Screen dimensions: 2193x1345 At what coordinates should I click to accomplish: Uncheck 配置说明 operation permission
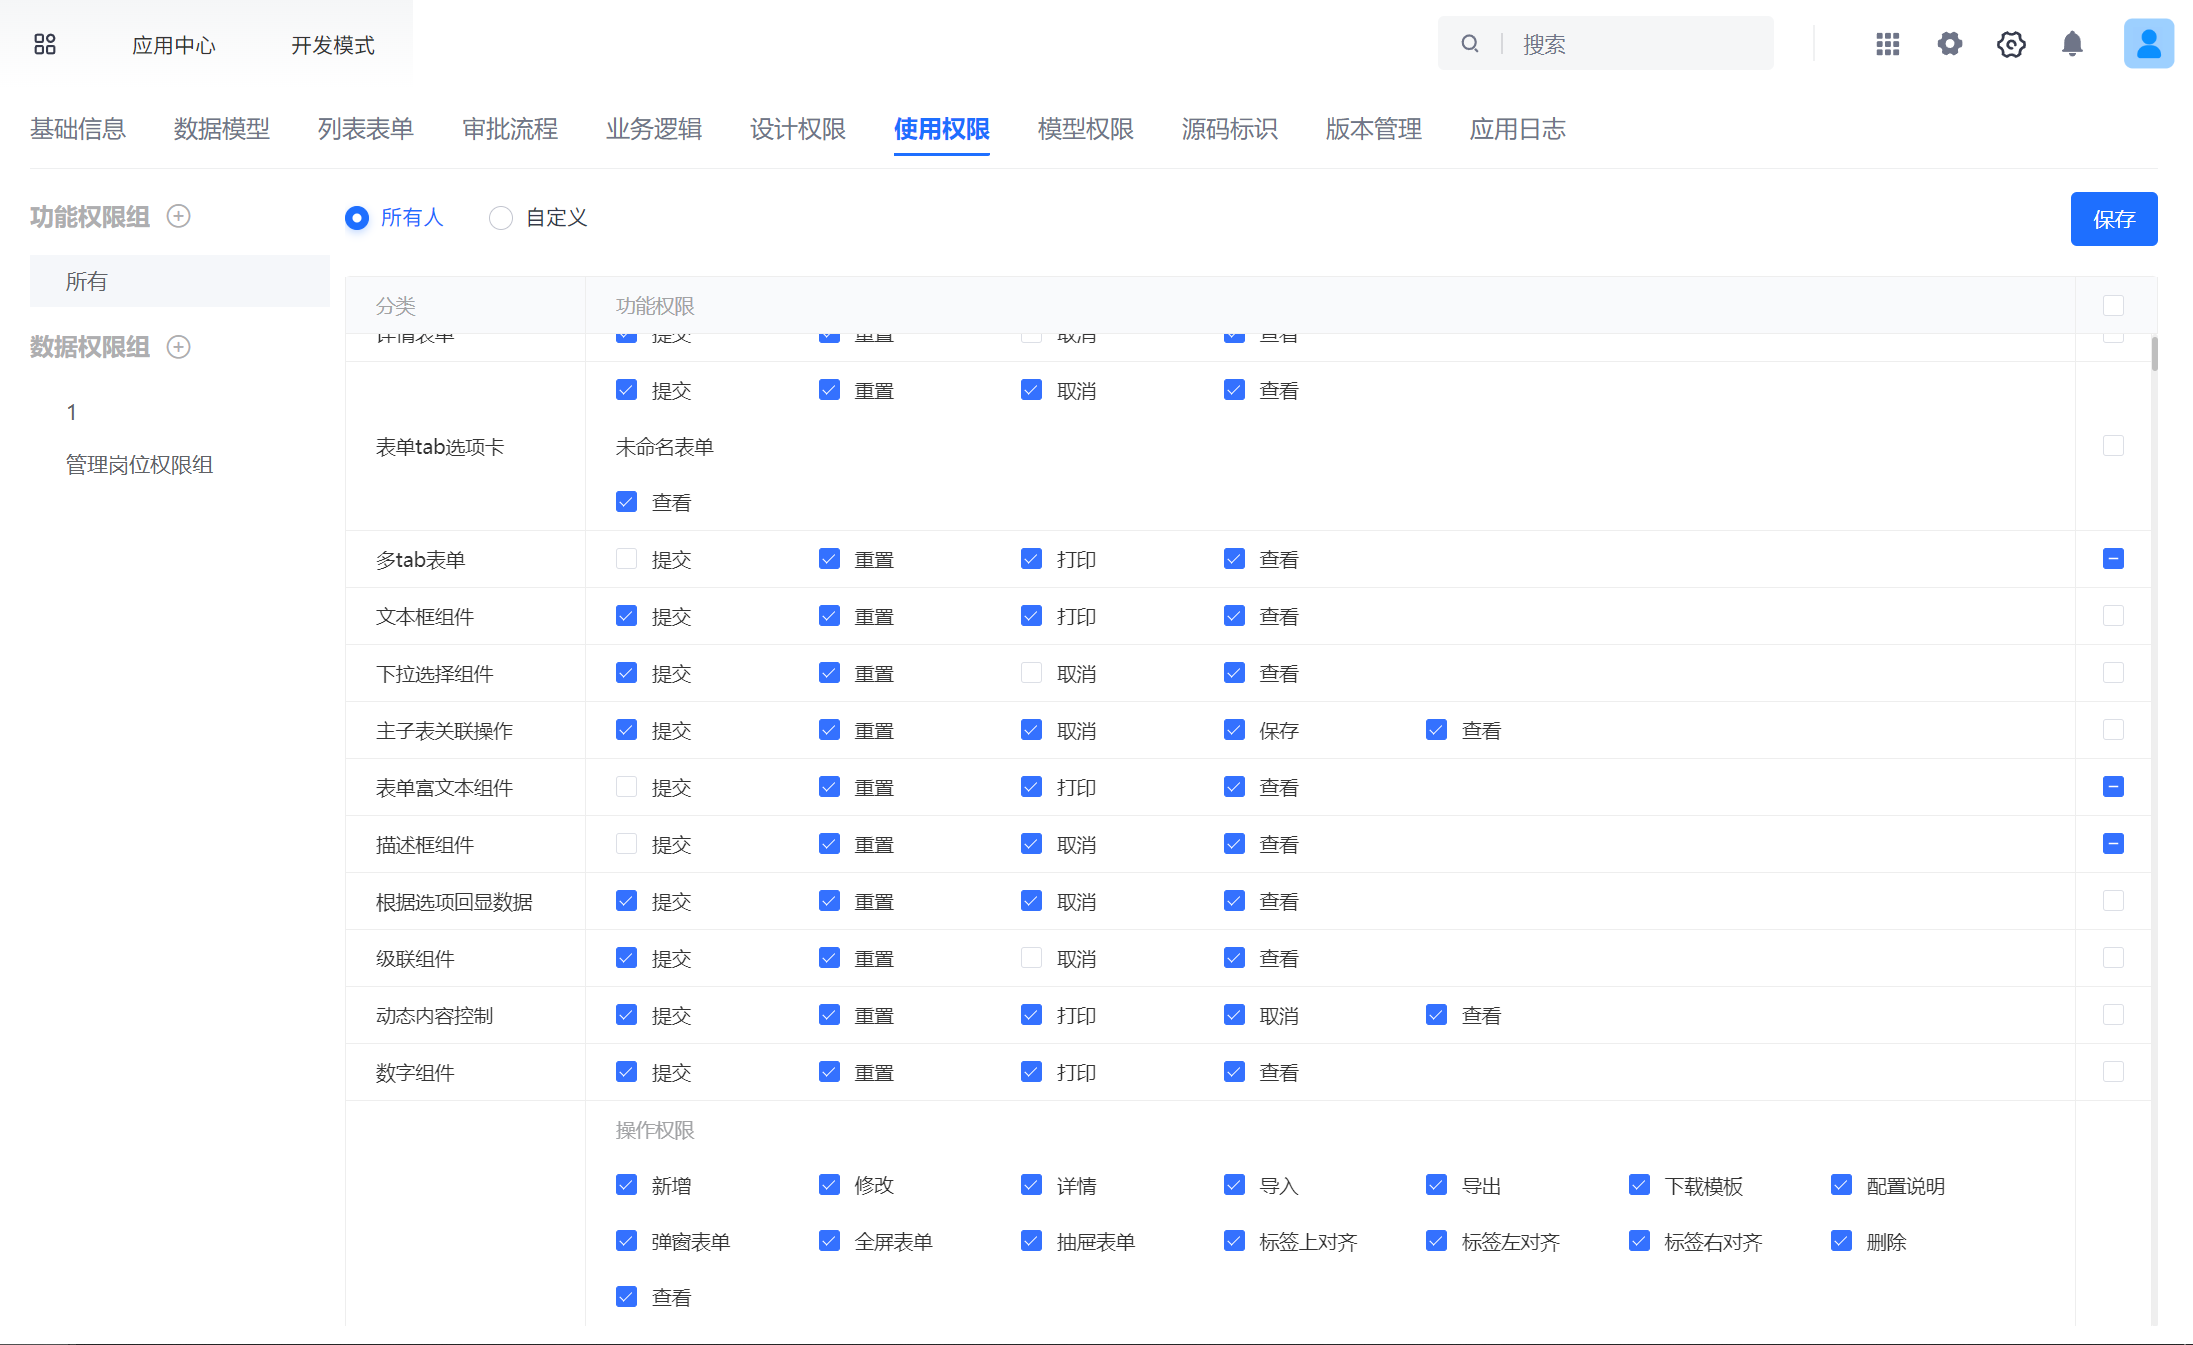[x=1842, y=1185]
